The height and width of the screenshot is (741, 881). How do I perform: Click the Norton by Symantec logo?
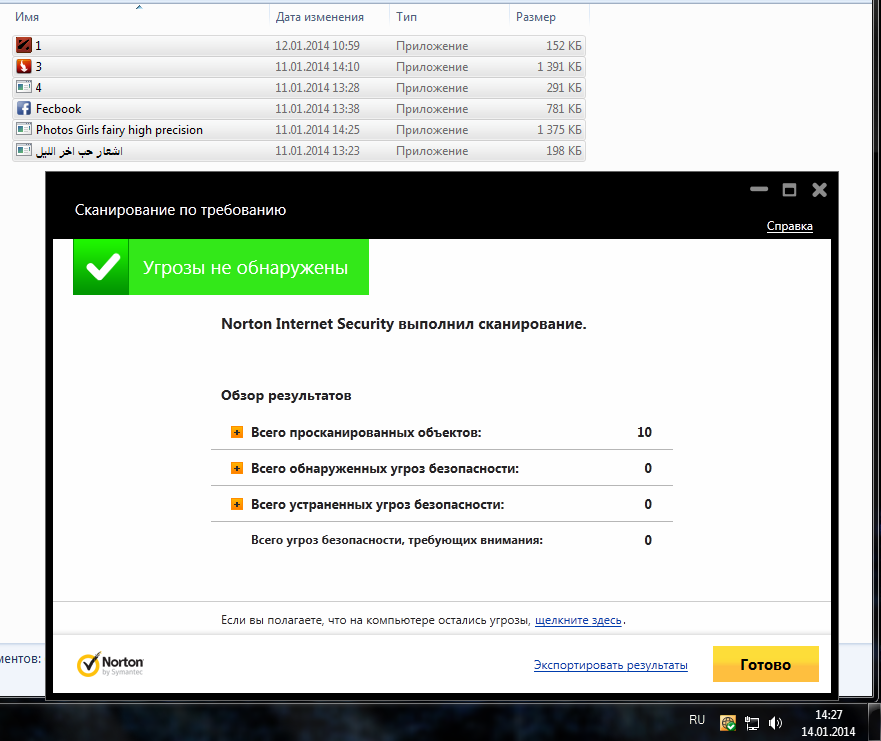(110, 665)
